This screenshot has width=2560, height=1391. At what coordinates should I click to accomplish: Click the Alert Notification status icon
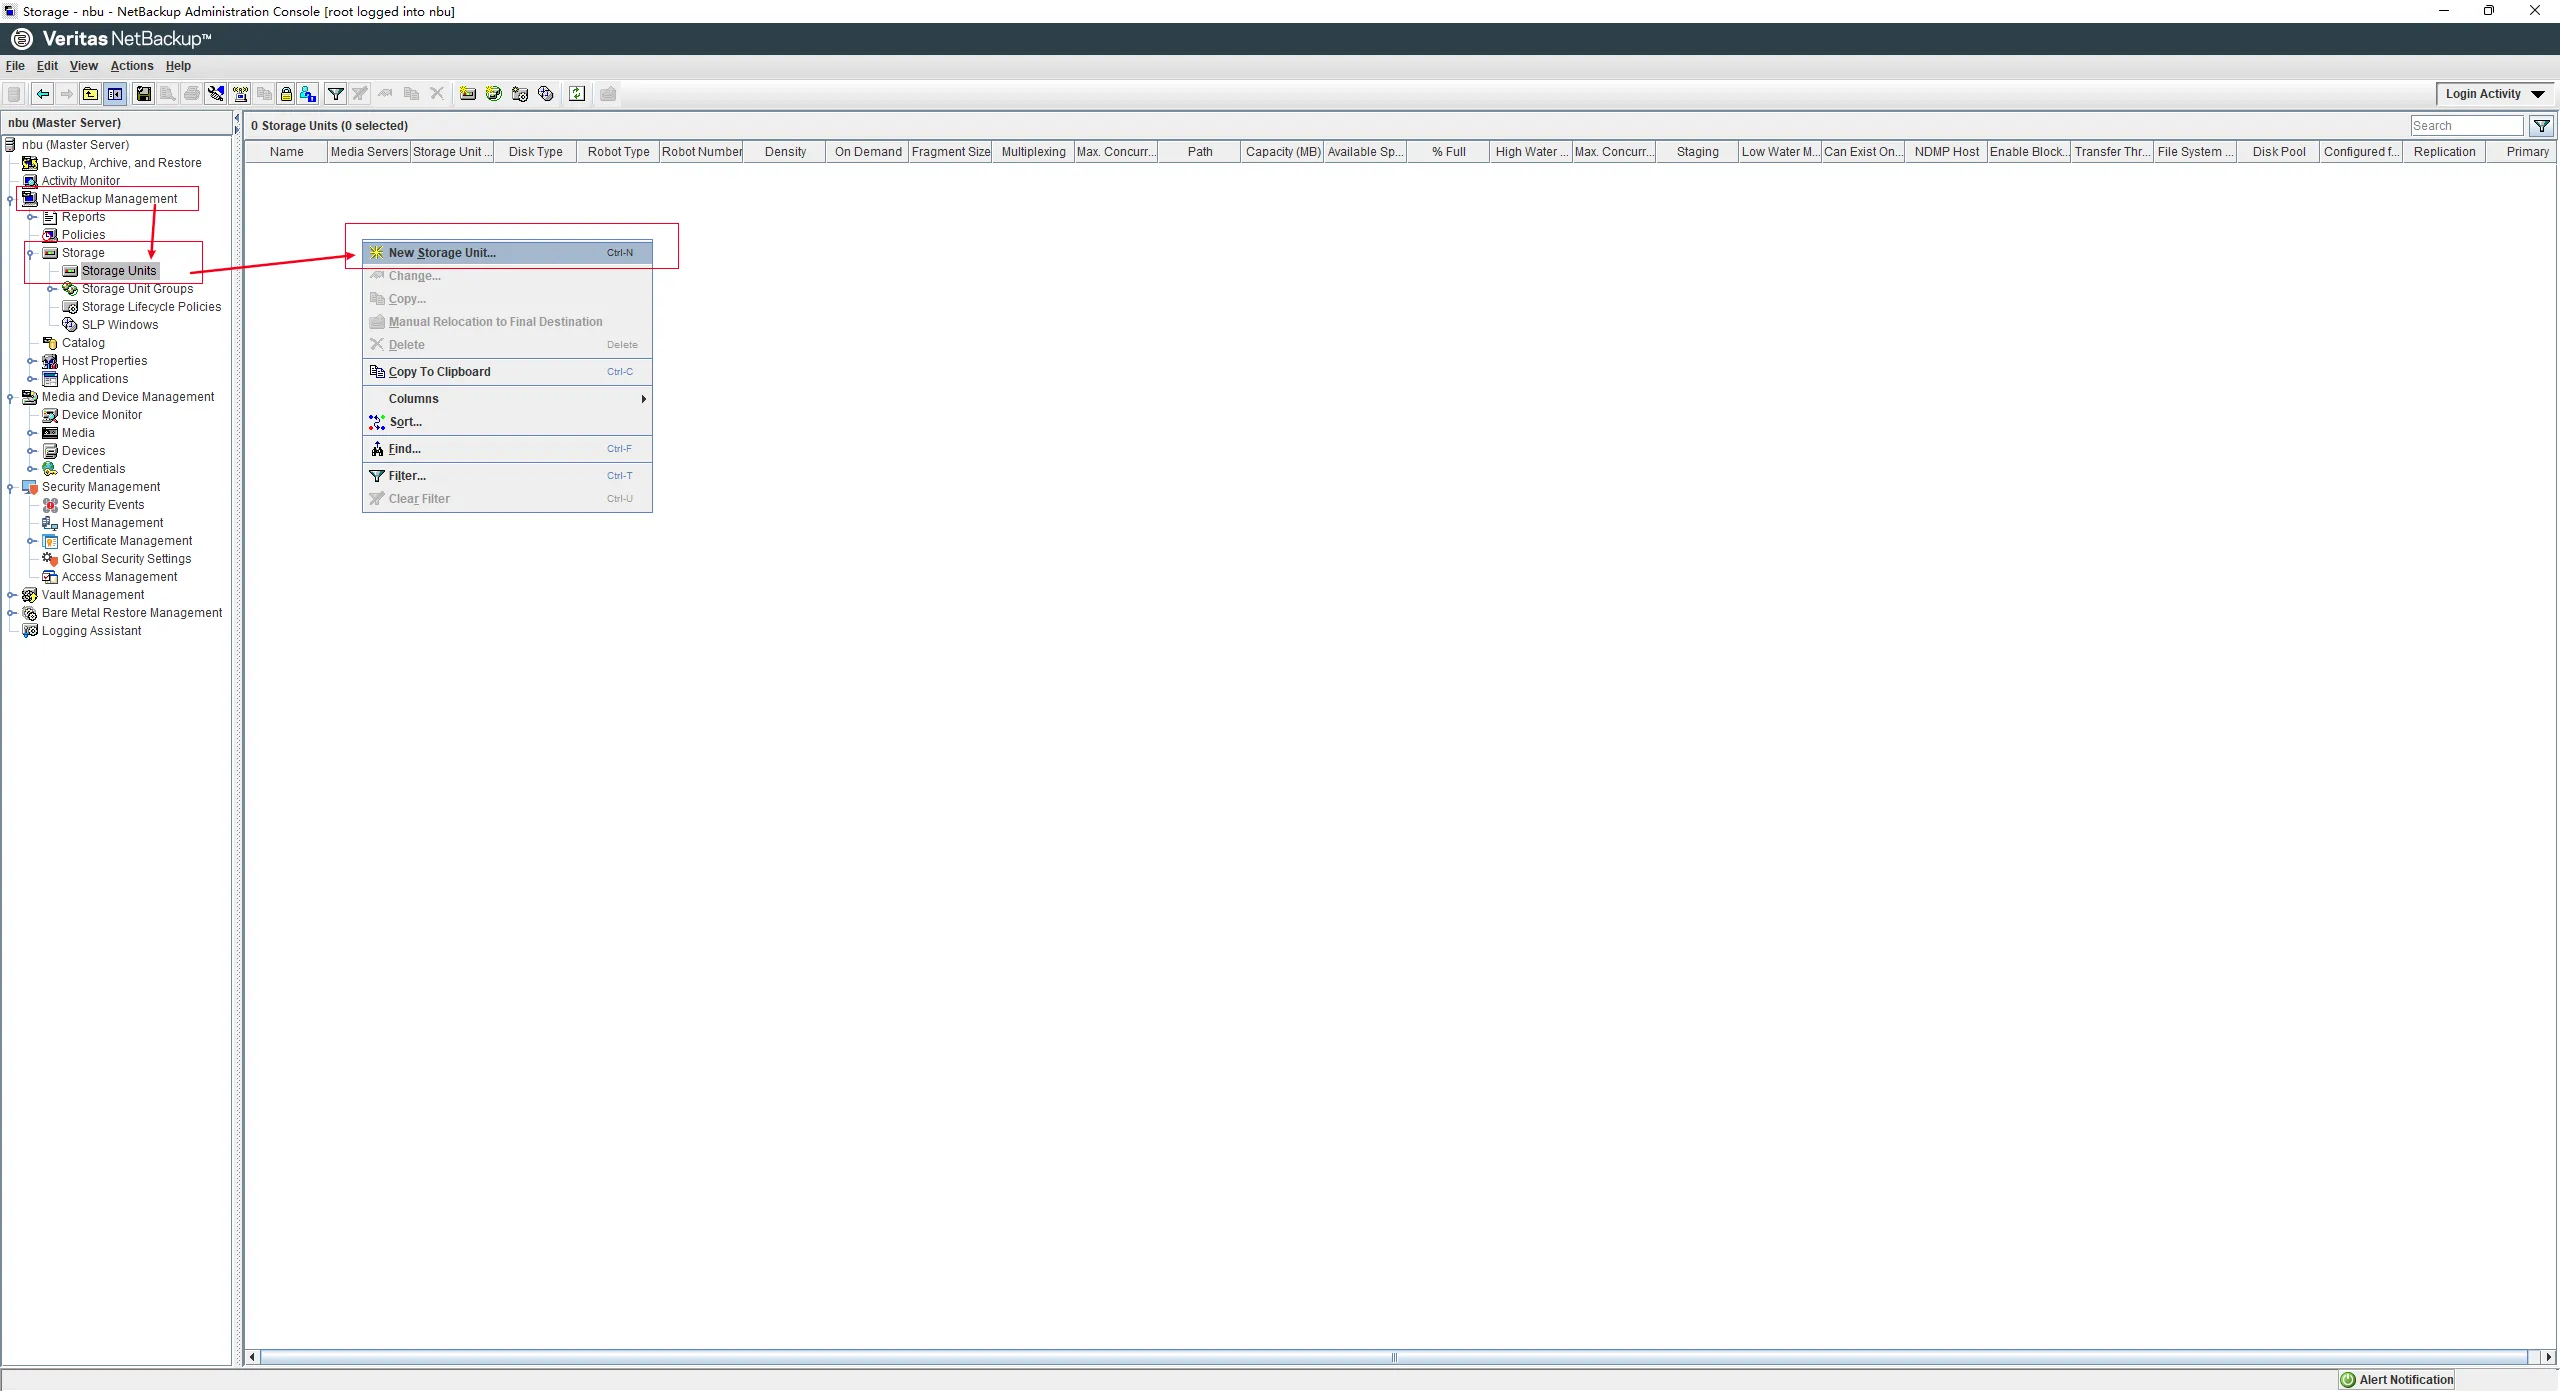click(2348, 1380)
